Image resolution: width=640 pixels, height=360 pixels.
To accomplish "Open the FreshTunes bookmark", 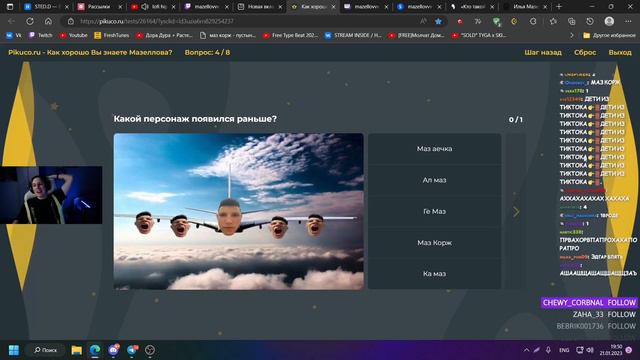I will [111, 36].
